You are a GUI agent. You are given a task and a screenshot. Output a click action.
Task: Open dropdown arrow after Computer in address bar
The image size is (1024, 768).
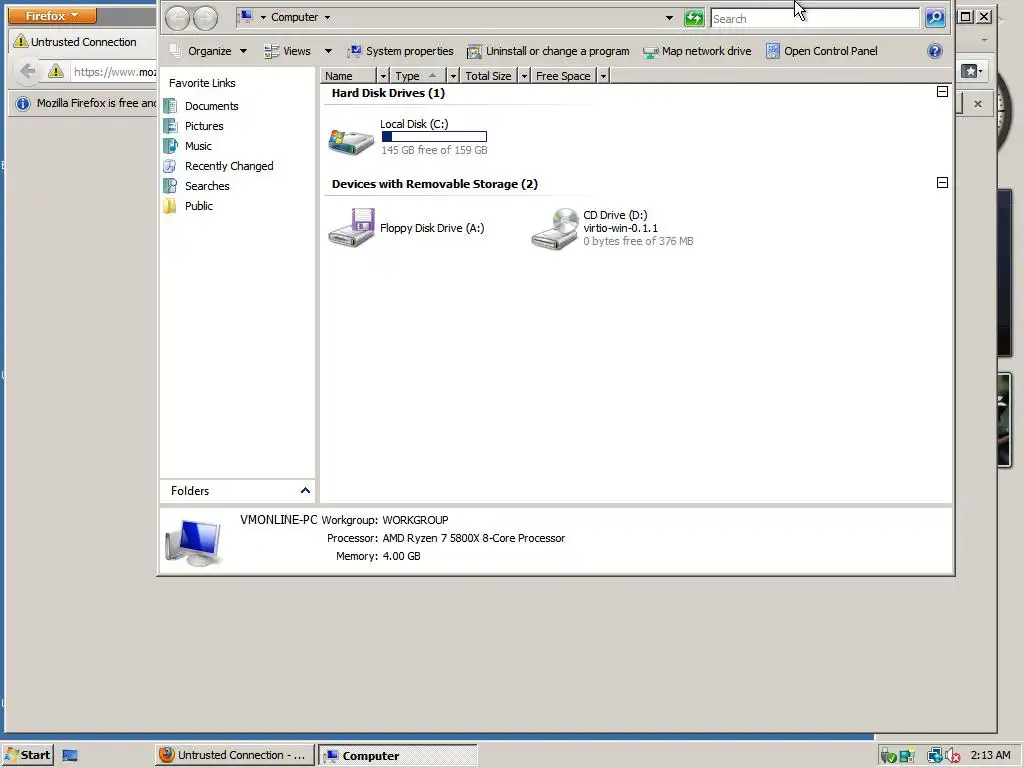click(327, 18)
